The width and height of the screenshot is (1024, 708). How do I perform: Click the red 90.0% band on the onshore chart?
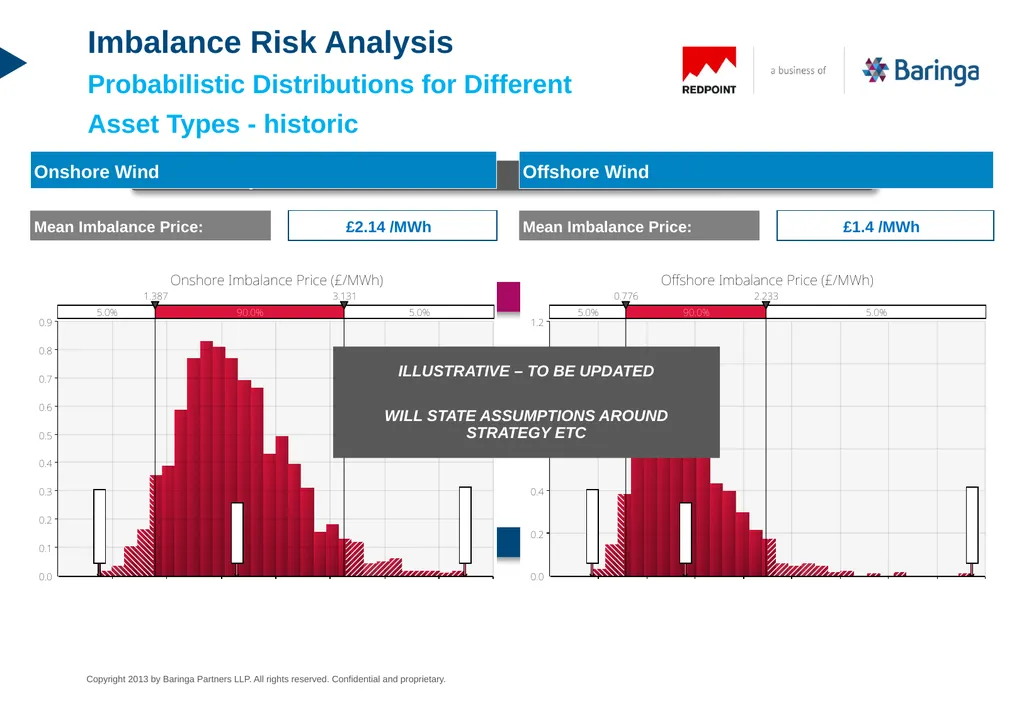[x=249, y=312]
